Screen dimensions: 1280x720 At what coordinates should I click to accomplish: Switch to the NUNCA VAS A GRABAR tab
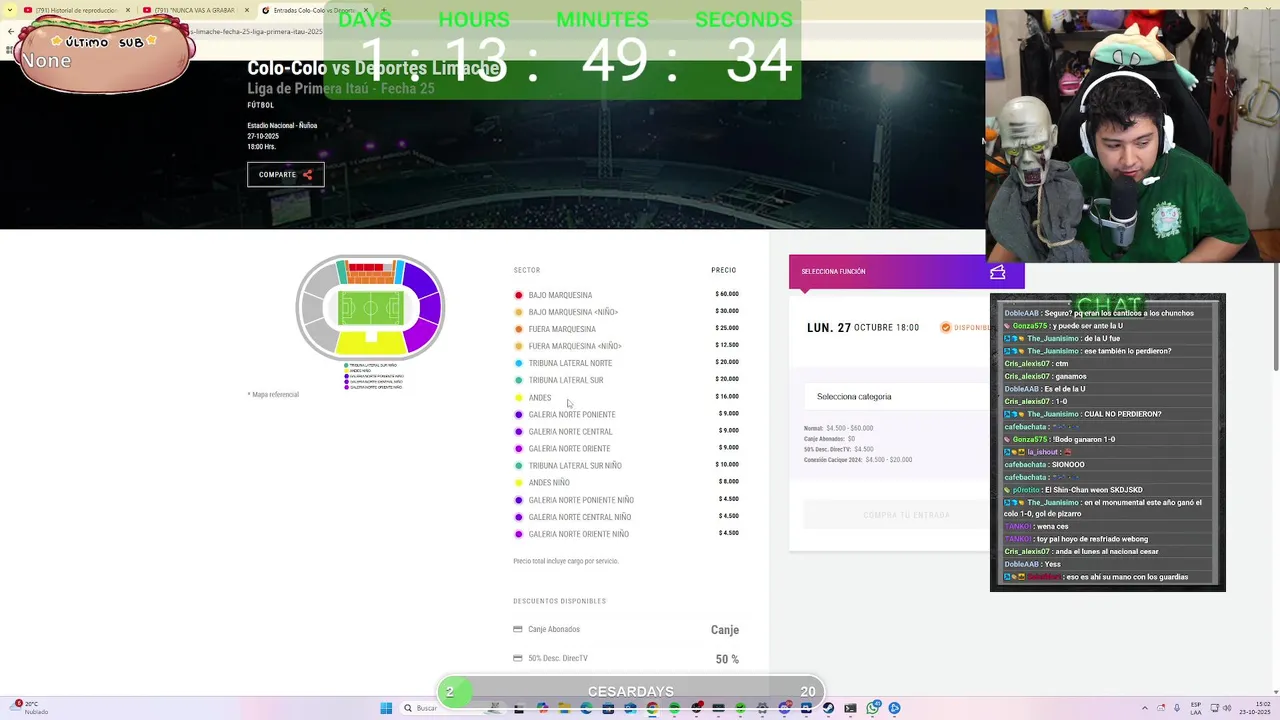click(x=195, y=10)
